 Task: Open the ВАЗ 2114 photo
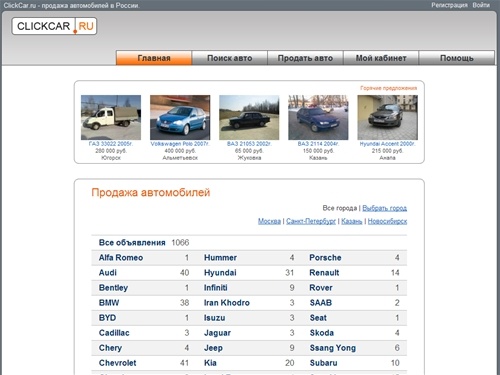tap(318, 117)
